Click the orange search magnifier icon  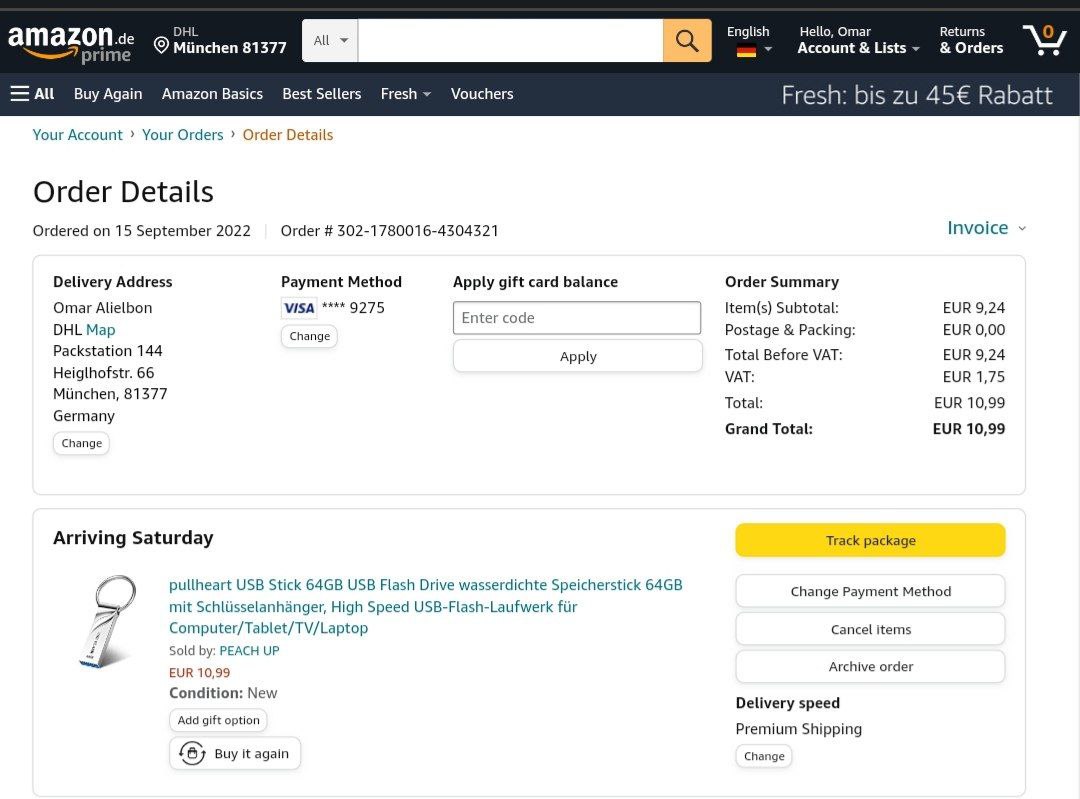coord(687,41)
